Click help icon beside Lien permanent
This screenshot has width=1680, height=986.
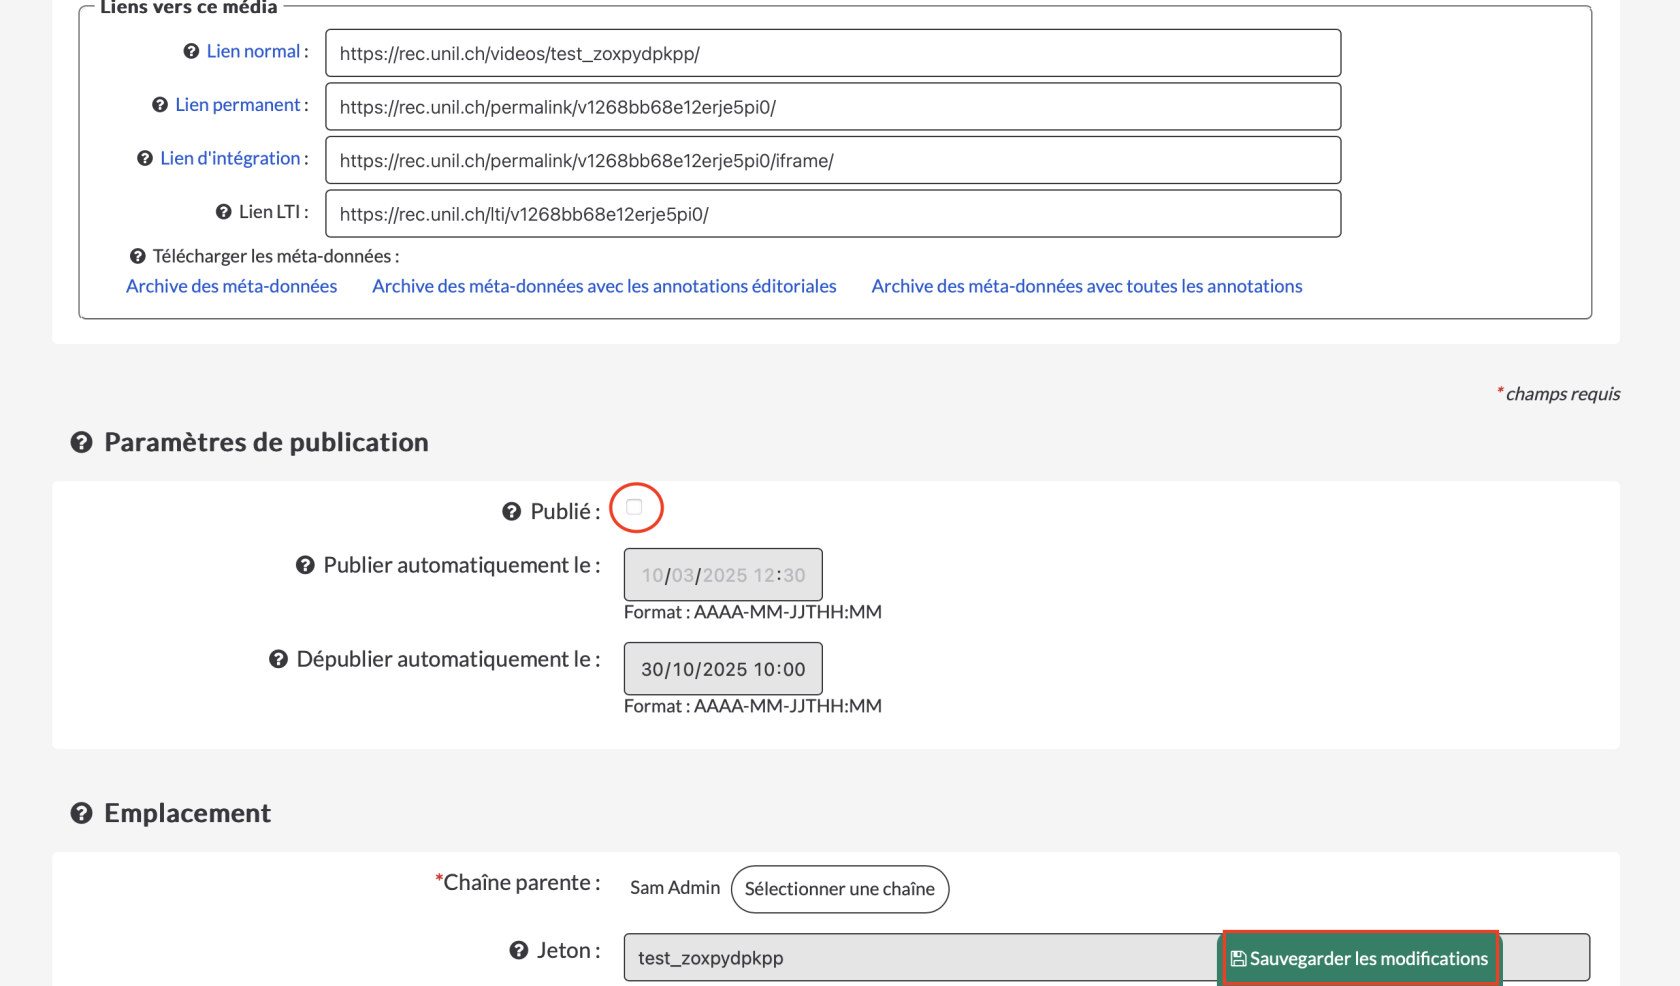[x=160, y=105]
